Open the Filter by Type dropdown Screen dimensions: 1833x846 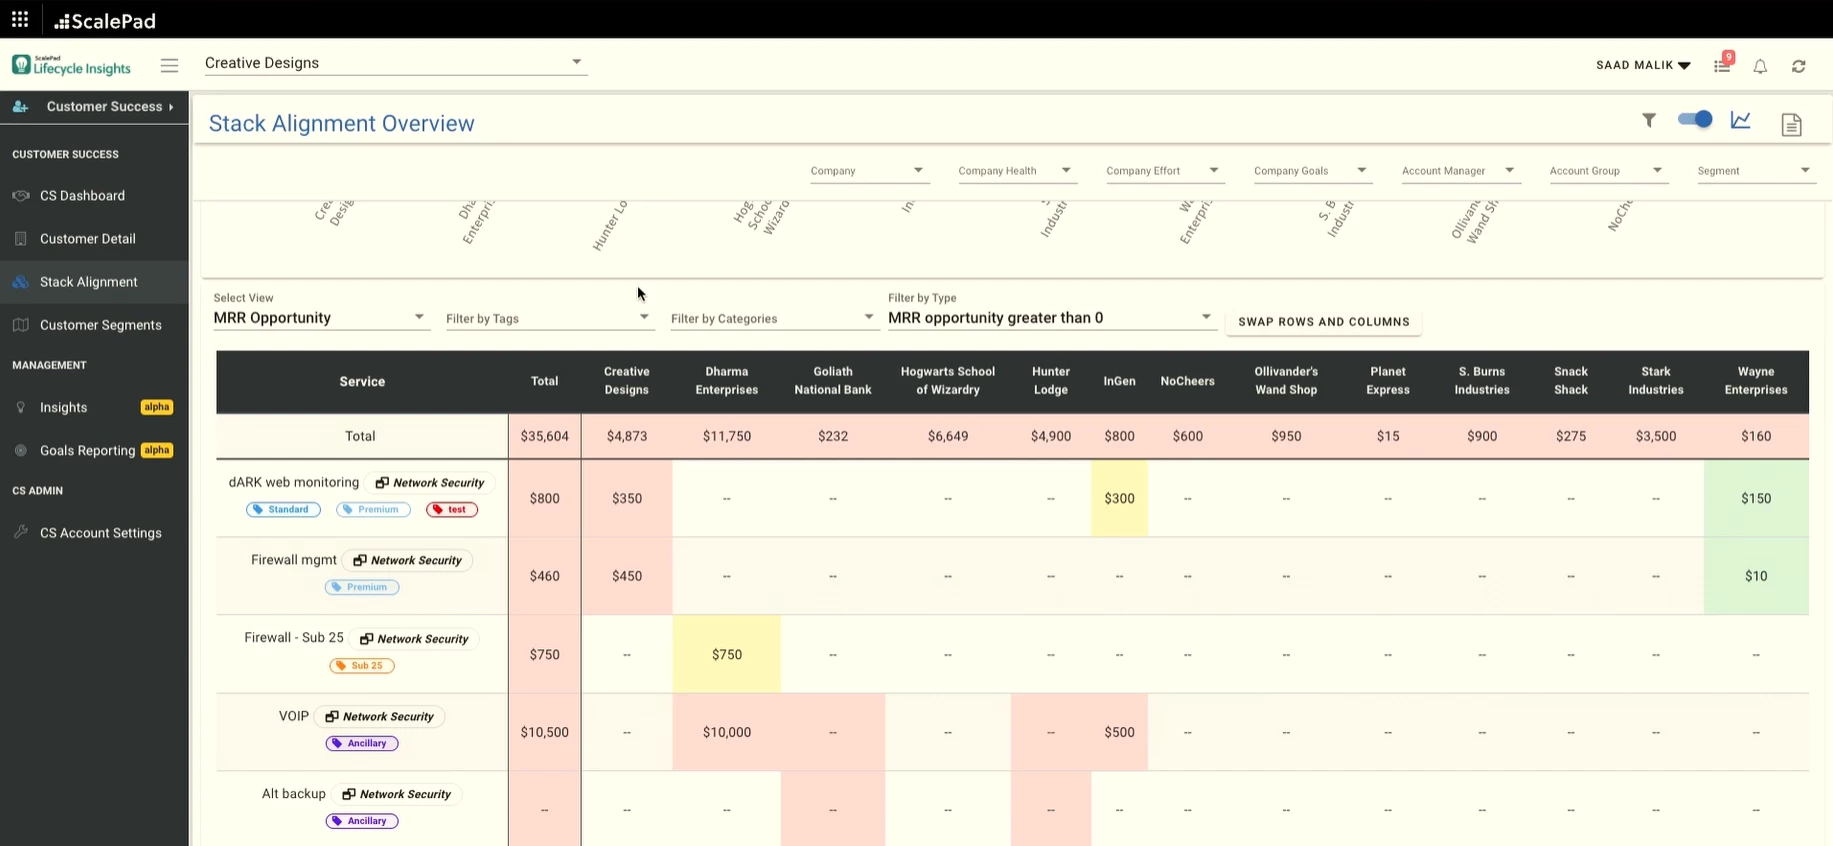click(x=1051, y=318)
